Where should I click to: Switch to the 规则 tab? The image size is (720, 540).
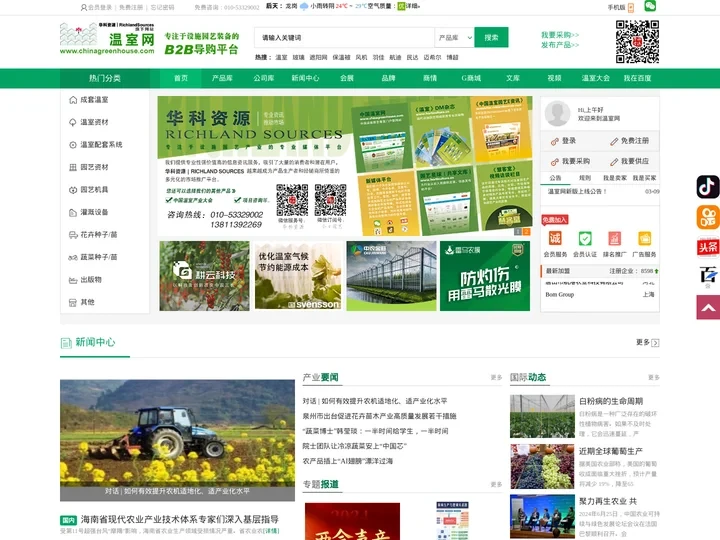(585, 178)
